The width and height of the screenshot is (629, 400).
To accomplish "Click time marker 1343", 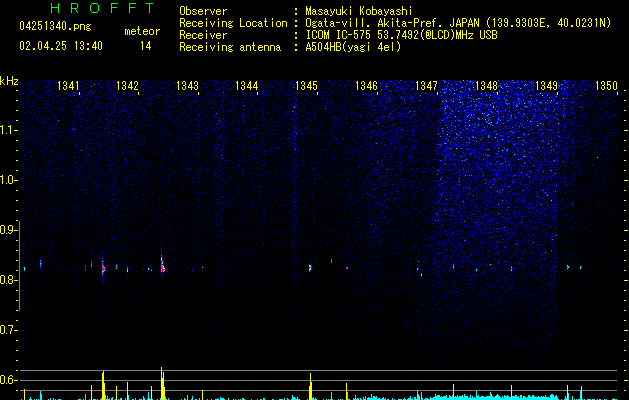I will pyautogui.click(x=187, y=86).
